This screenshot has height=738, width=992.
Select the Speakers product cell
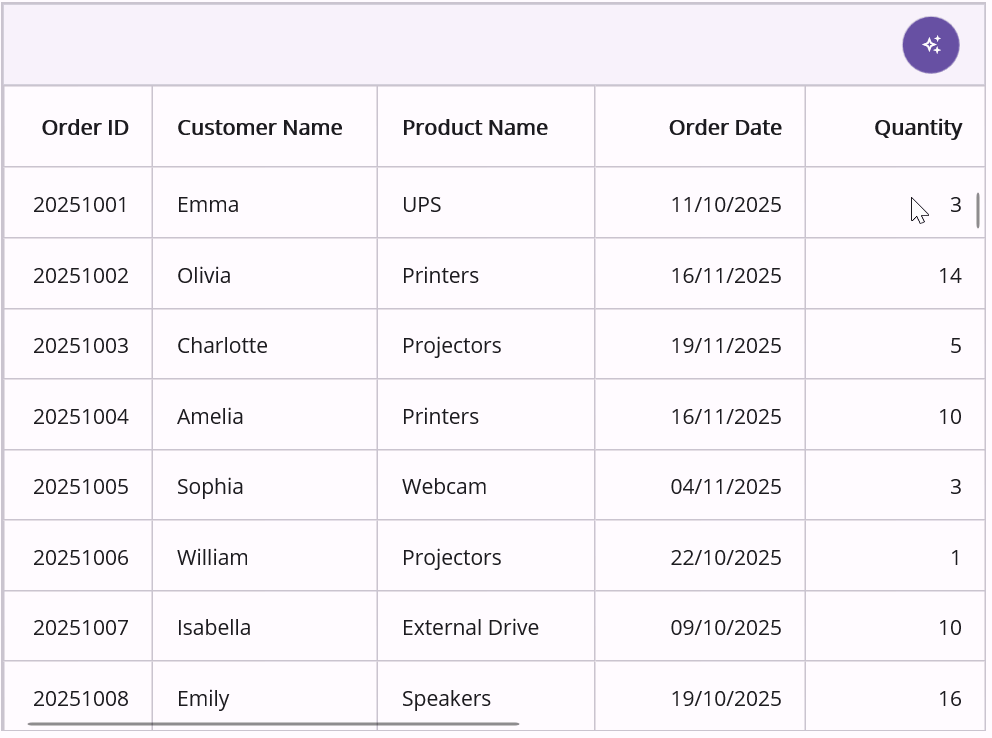point(446,698)
